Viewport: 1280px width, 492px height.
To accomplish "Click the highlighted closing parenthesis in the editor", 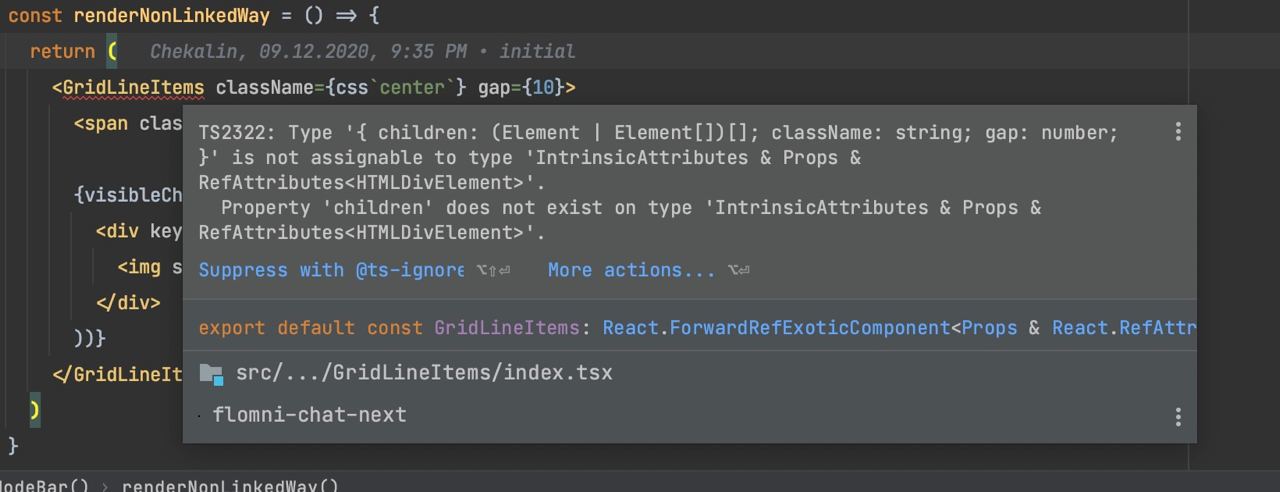I will (x=35, y=410).
